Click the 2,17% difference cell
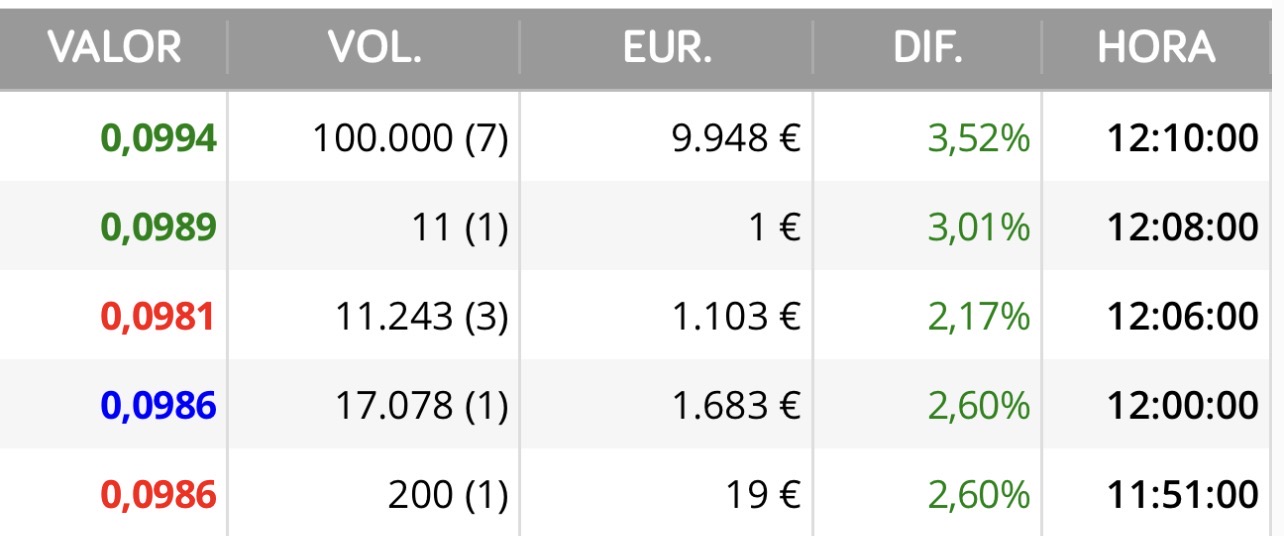Screen dimensions: 1284x536 (x=978, y=317)
